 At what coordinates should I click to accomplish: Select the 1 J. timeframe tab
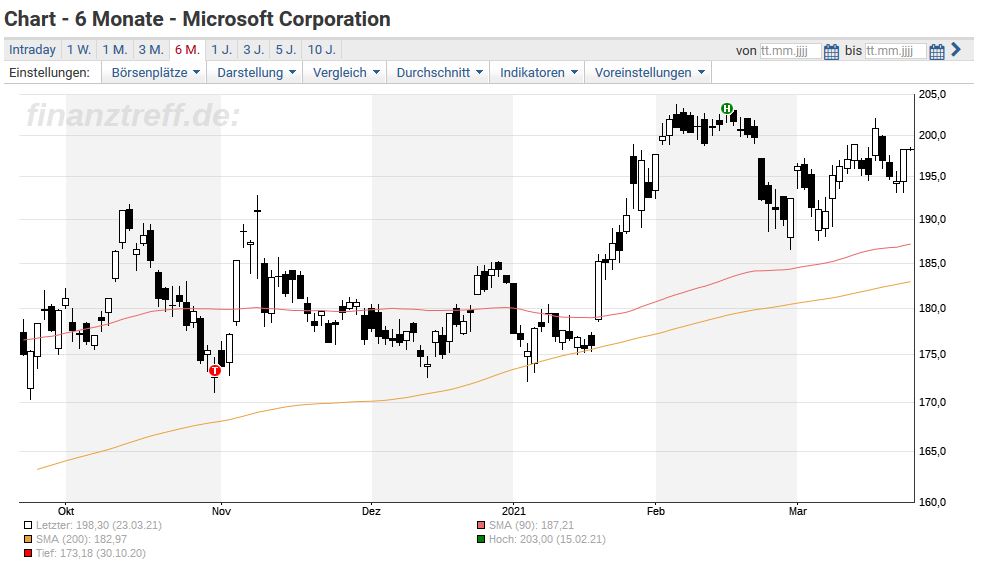pos(221,49)
